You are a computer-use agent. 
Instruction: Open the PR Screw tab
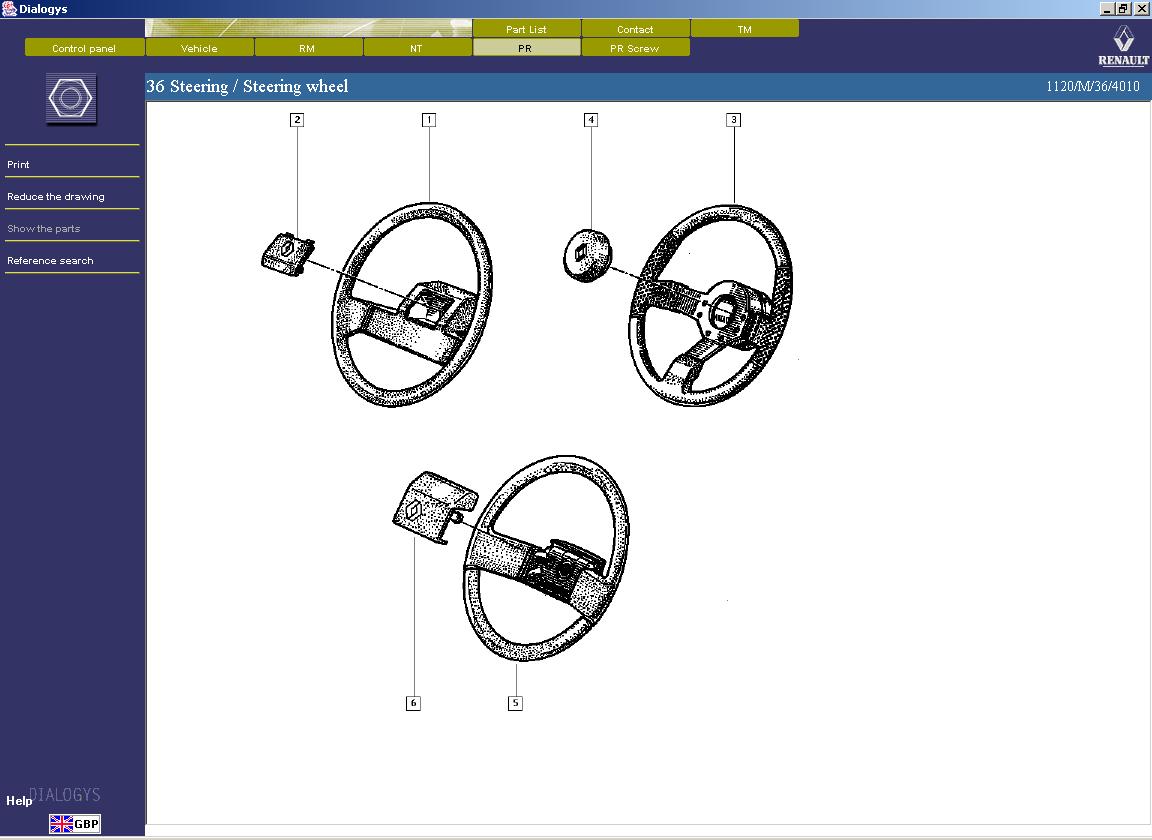635,48
